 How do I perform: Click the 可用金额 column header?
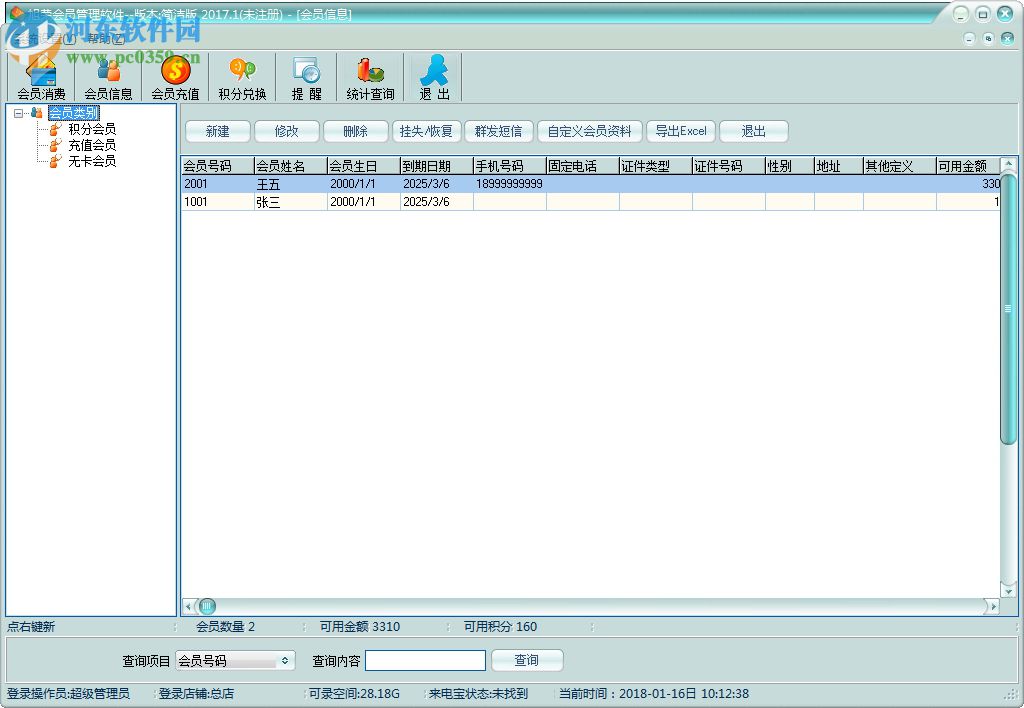[968, 166]
